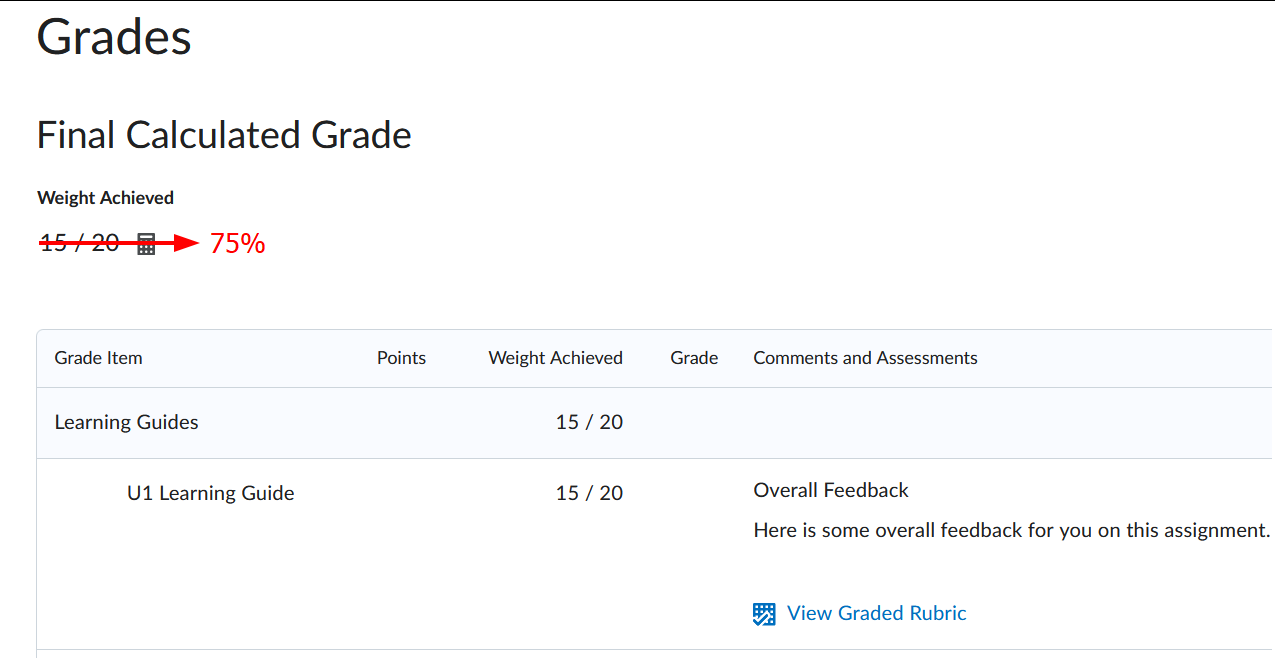Screen dimensions: 1275x658
Task: Click the graded rubric icon
Action: click(764, 614)
